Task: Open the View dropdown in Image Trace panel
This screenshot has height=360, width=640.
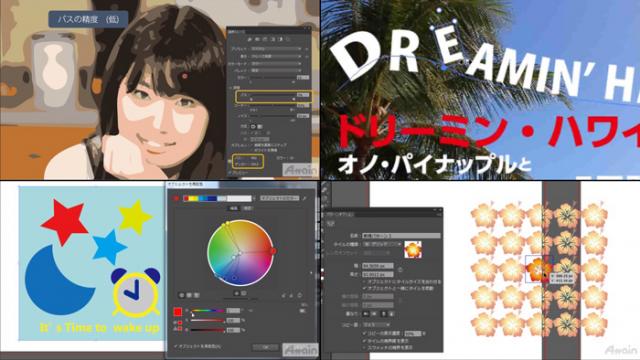Action: pyautogui.click(x=276, y=56)
